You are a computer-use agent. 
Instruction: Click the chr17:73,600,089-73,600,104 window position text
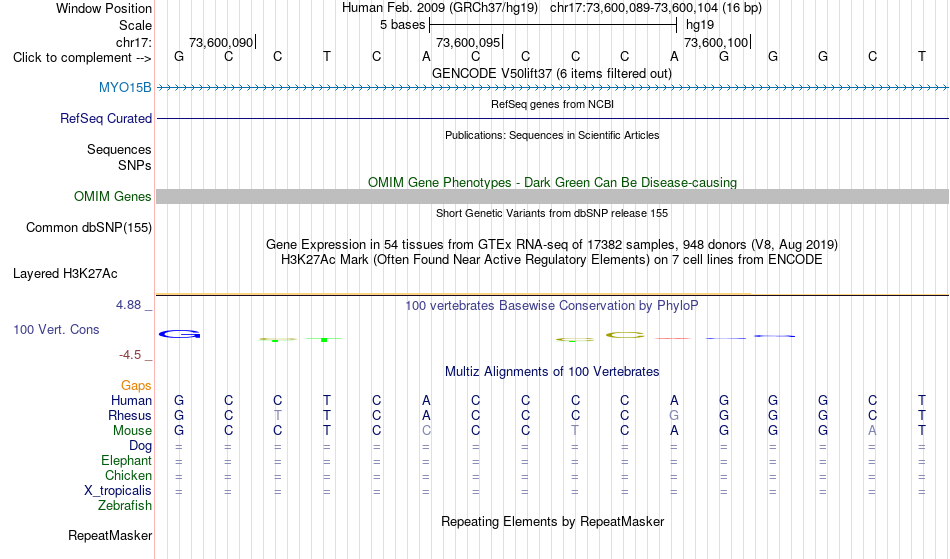point(656,8)
